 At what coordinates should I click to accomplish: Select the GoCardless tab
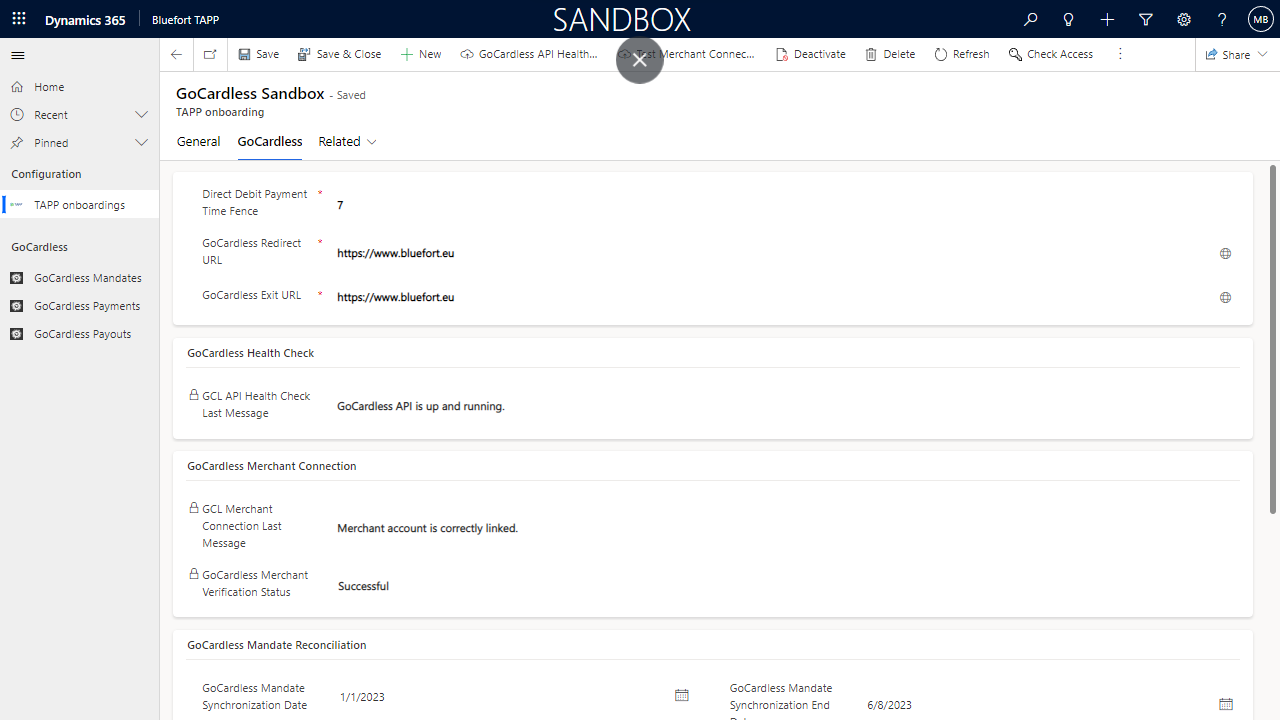click(270, 142)
